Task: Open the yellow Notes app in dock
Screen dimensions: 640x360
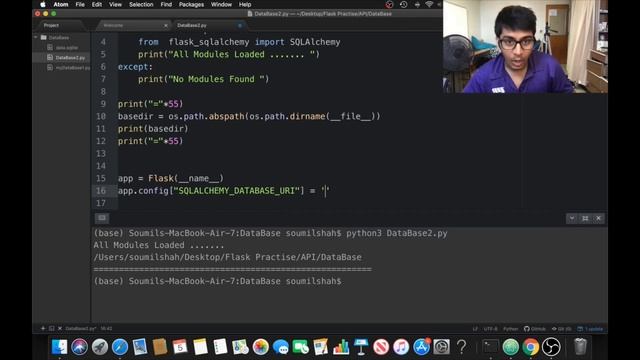Action: pyautogui.click(x=200, y=347)
